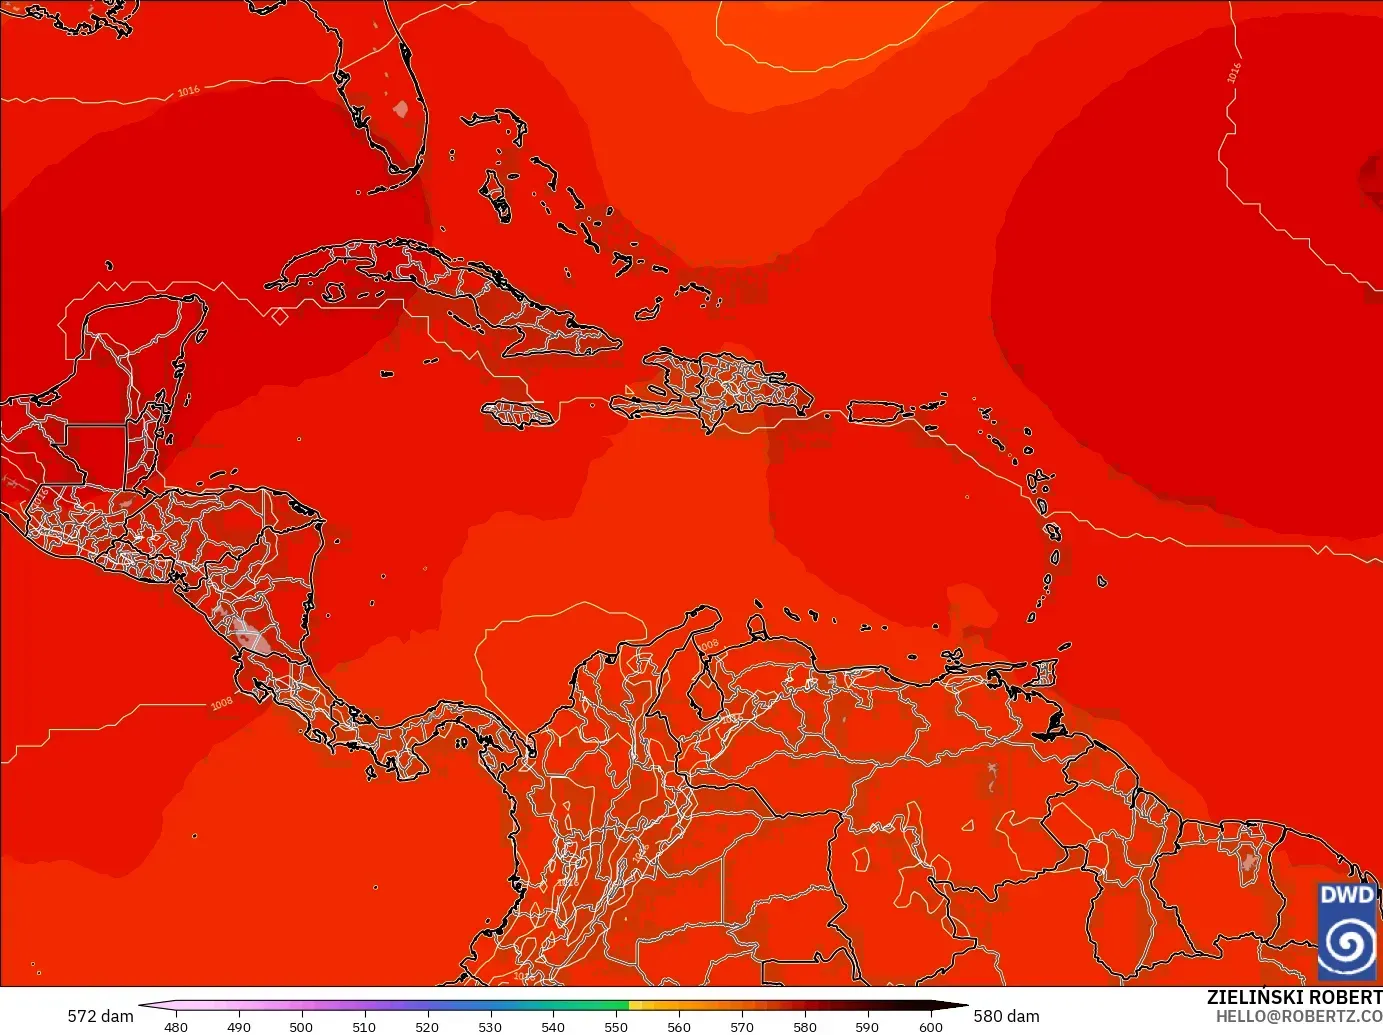The height and width of the screenshot is (1035, 1383).
Task: Click the '580 dam' maximum label
Action: [1006, 1016]
